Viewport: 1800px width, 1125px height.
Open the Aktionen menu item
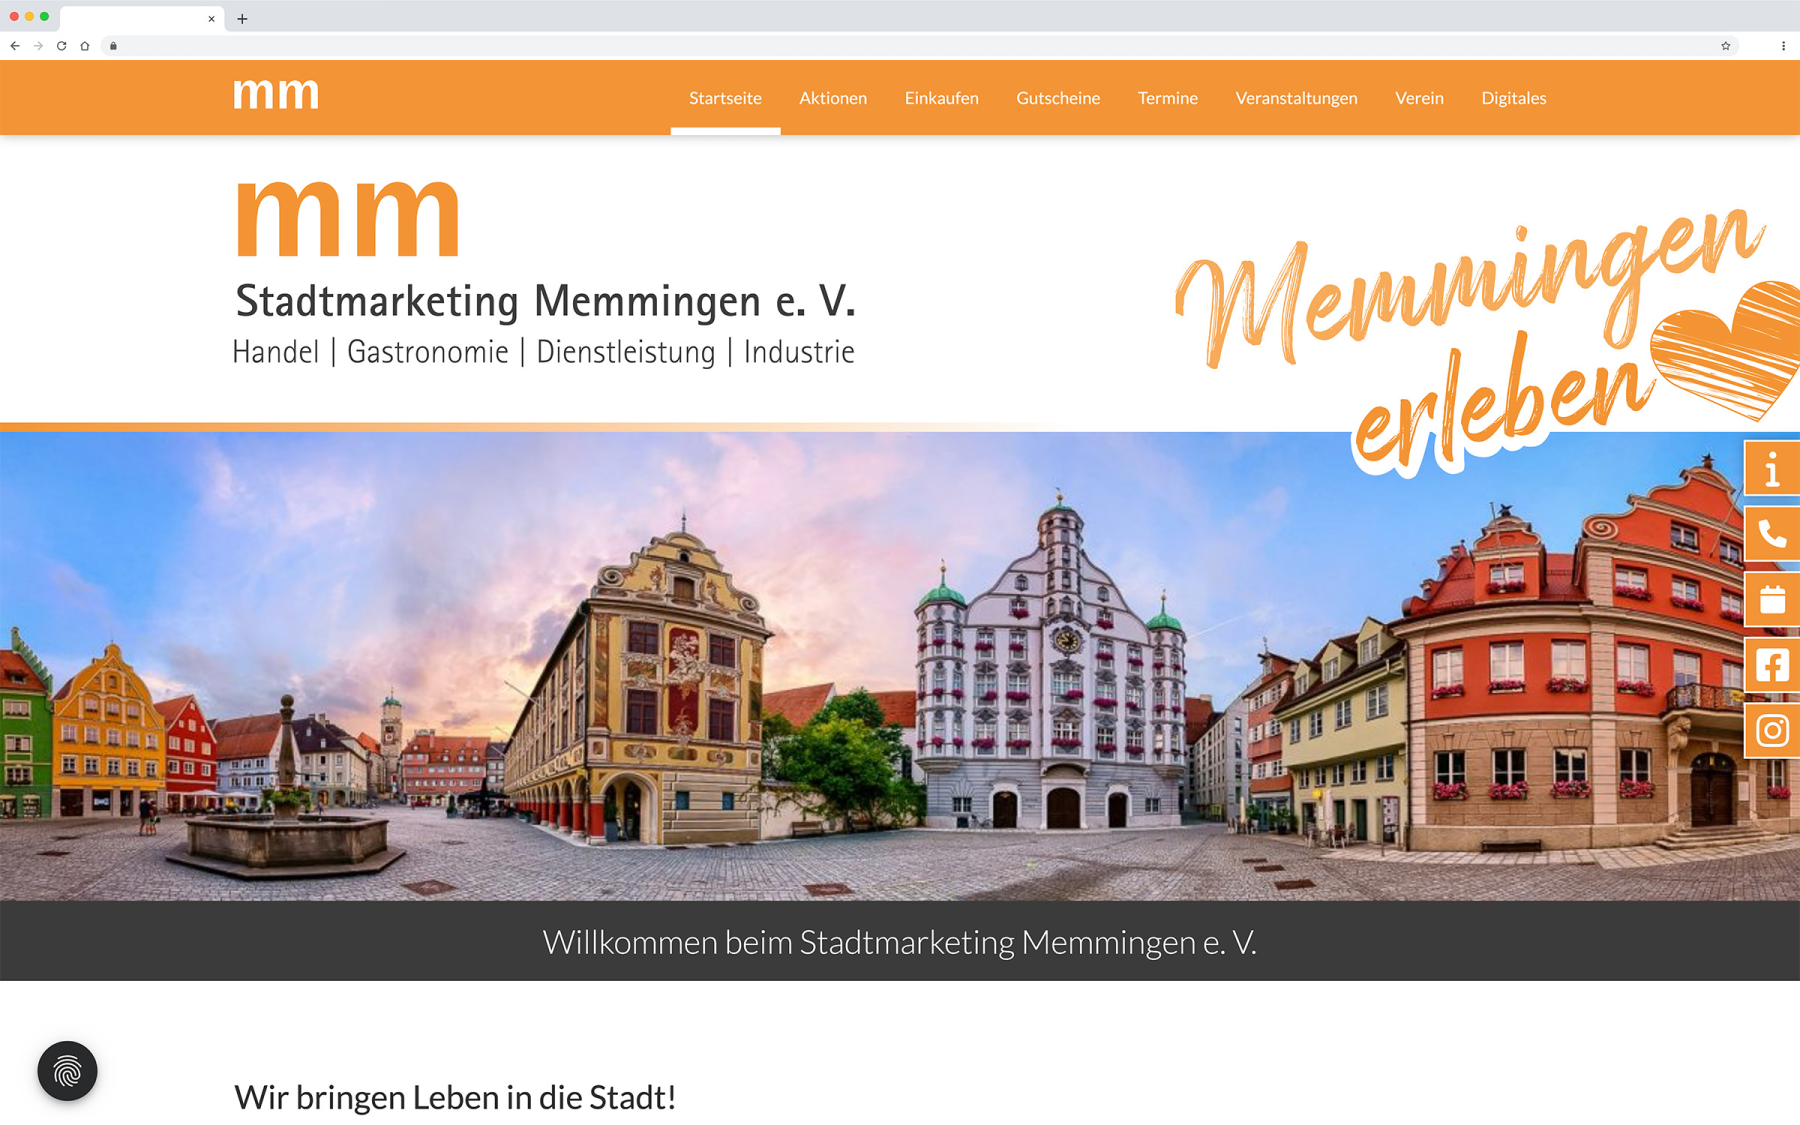click(x=833, y=98)
